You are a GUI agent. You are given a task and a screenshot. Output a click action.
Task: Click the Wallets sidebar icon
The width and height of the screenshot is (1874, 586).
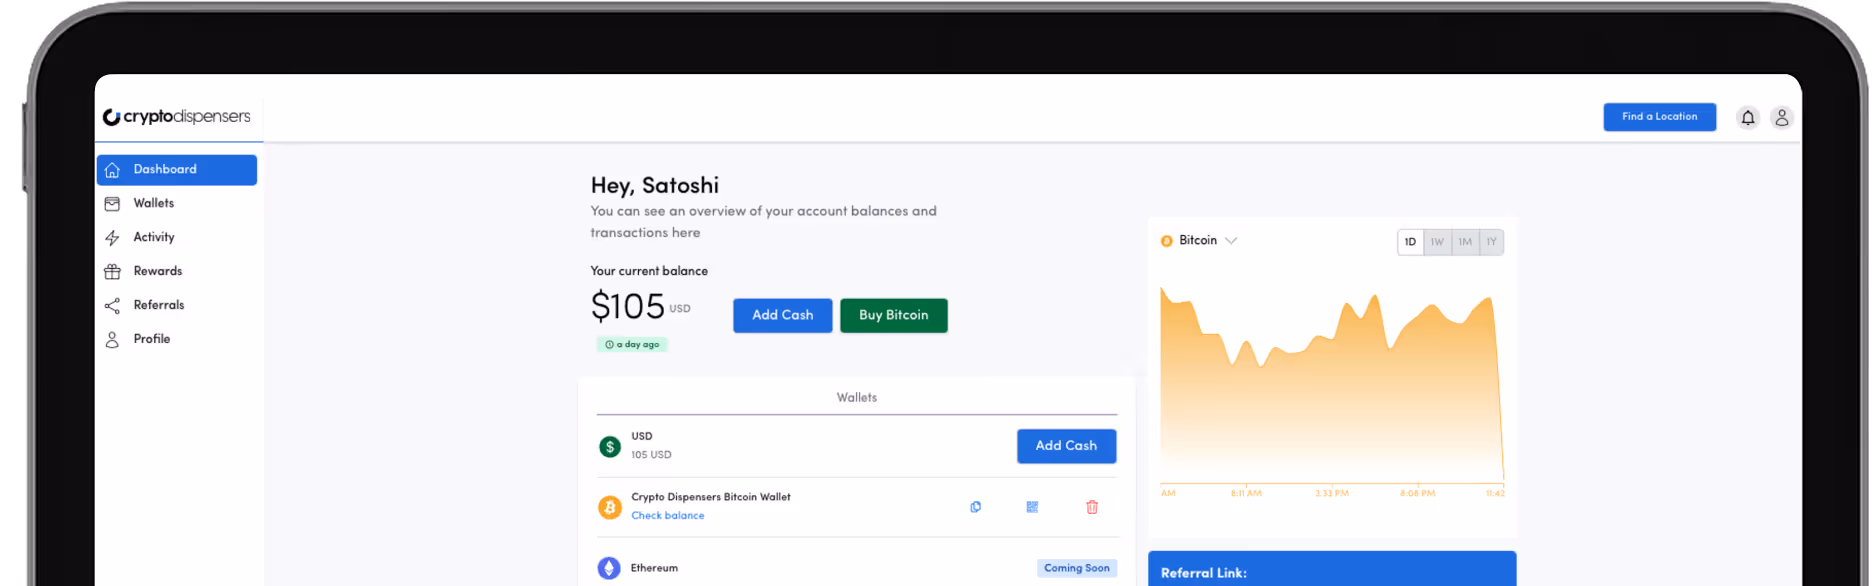point(112,204)
